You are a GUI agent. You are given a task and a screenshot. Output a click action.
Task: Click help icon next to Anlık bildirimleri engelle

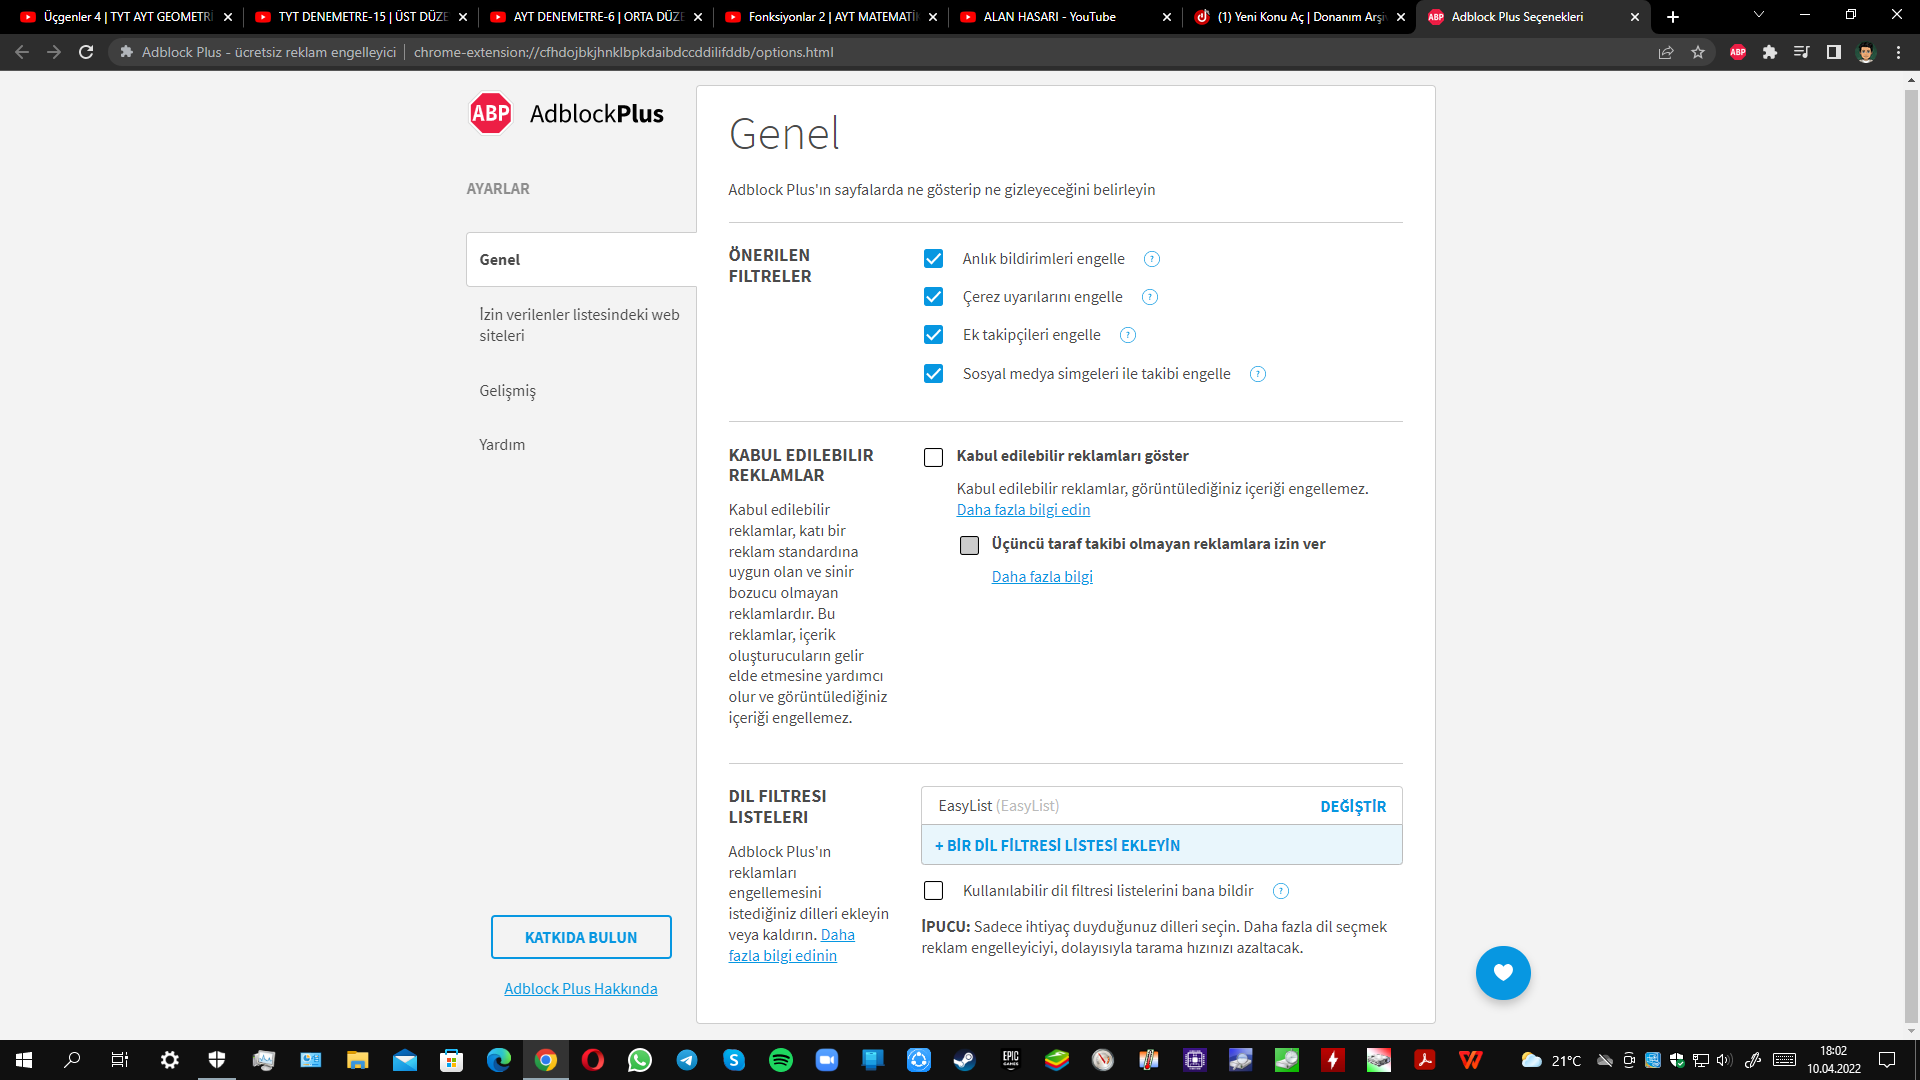(x=1152, y=259)
